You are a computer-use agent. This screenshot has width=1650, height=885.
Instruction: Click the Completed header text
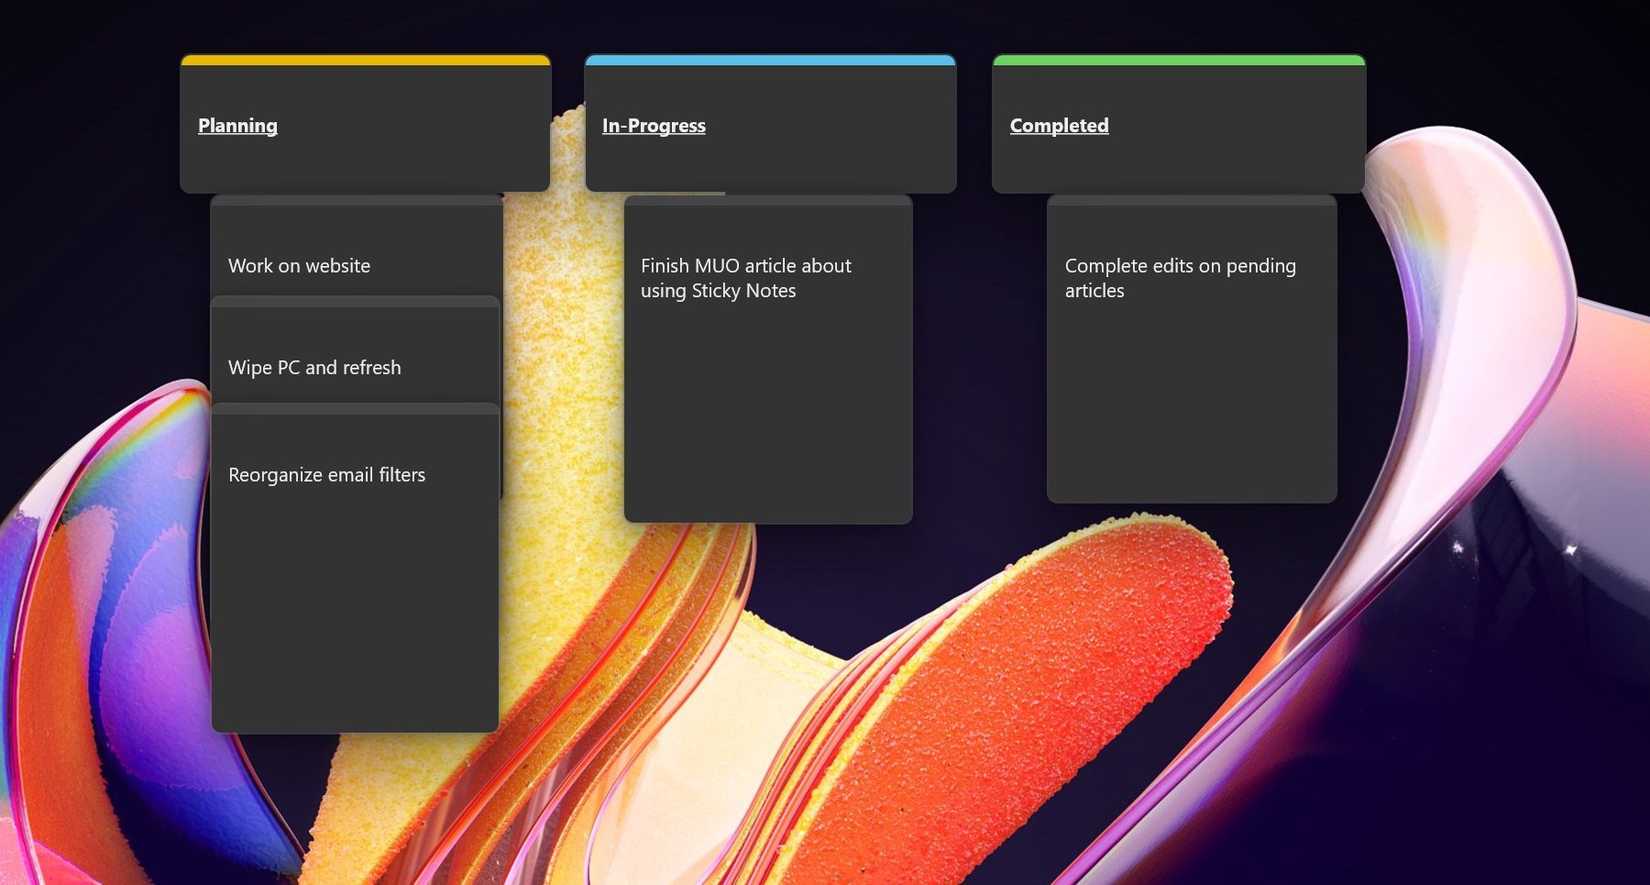click(x=1059, y=126)
